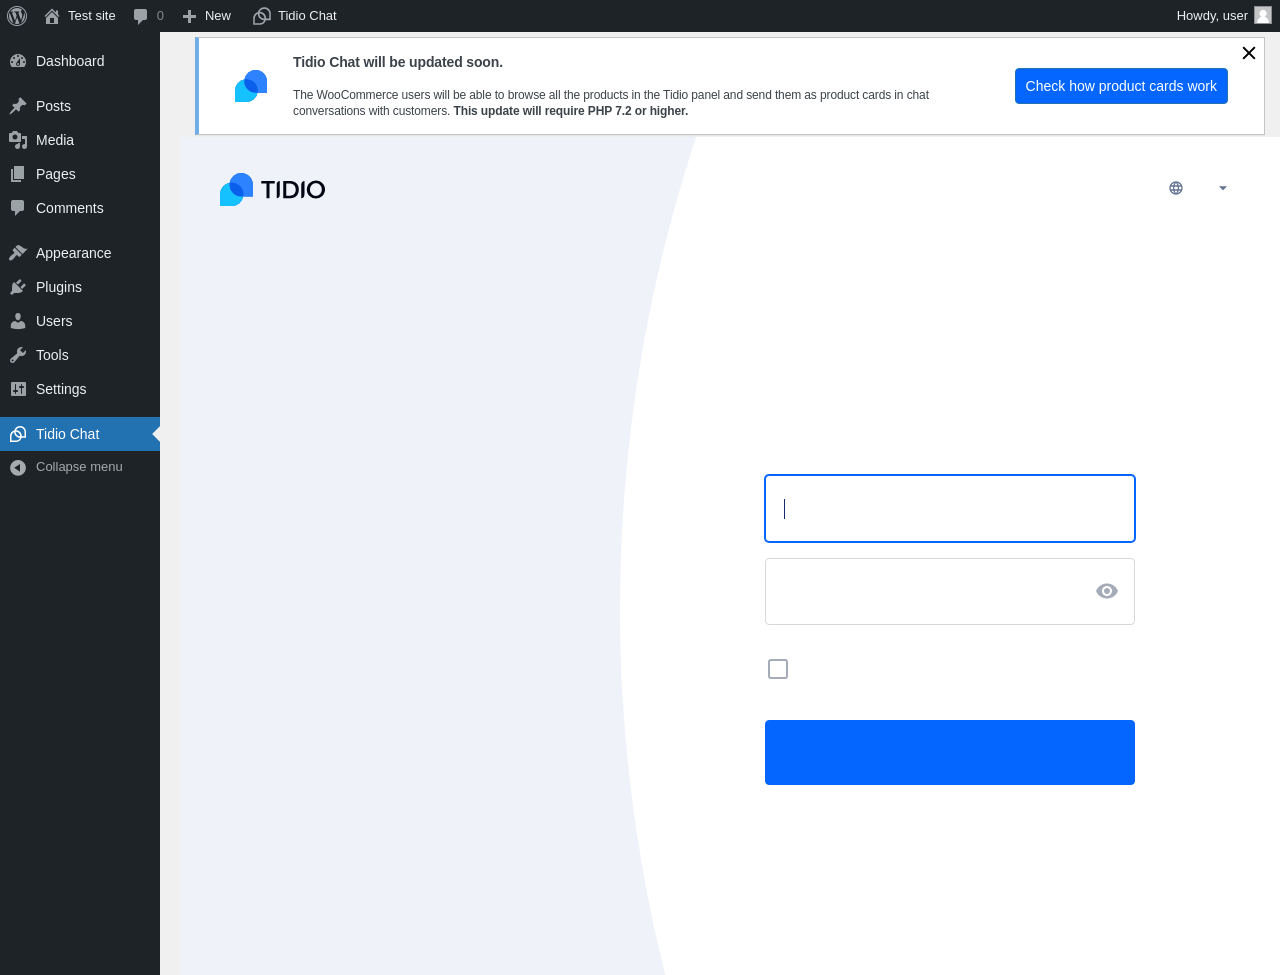Focus the first login input field
This screenshot has width=1280, height=975.
click(950, 509)
